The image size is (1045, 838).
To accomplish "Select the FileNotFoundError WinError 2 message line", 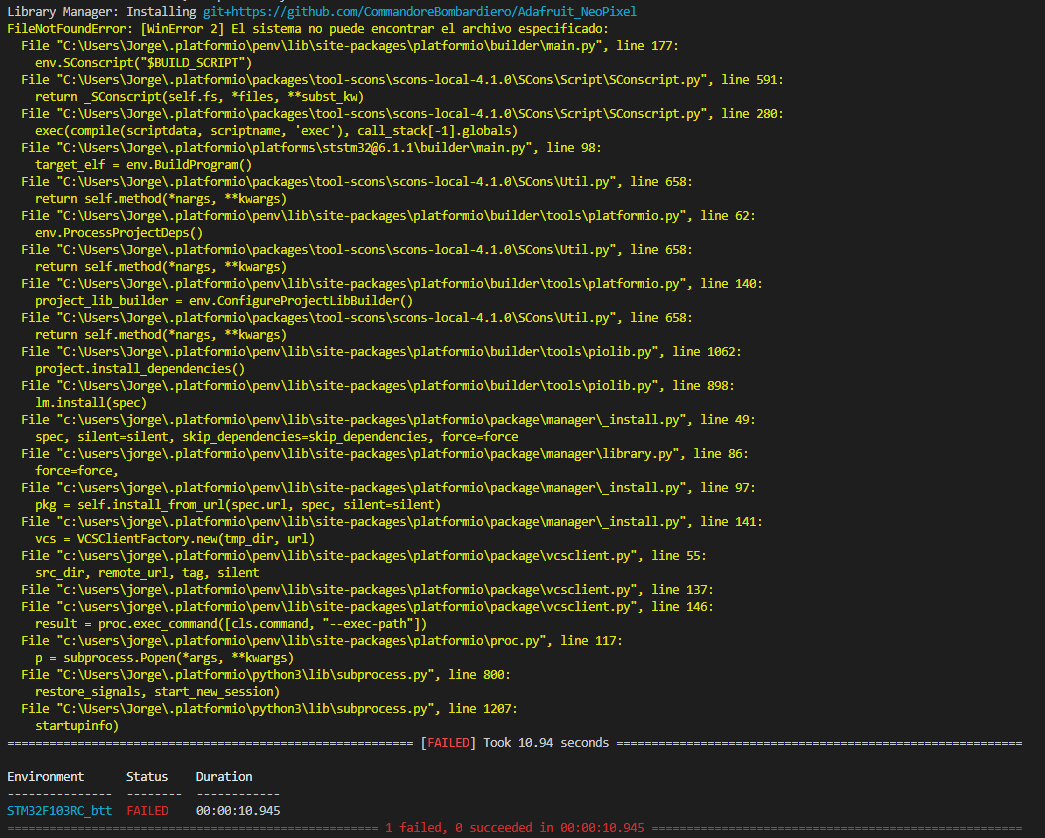I will pos(308,29).
